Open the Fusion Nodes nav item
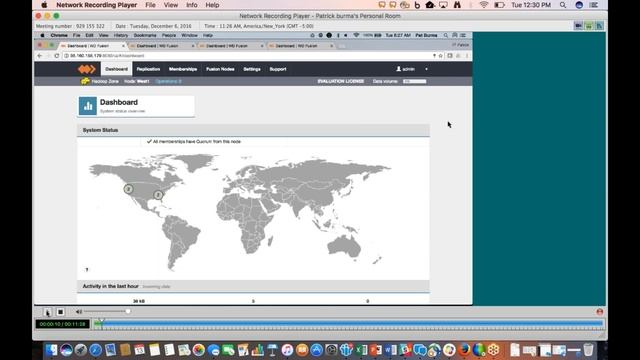This screenshot has width=640, height=360. pyautogui.click(x=220, y=69)
